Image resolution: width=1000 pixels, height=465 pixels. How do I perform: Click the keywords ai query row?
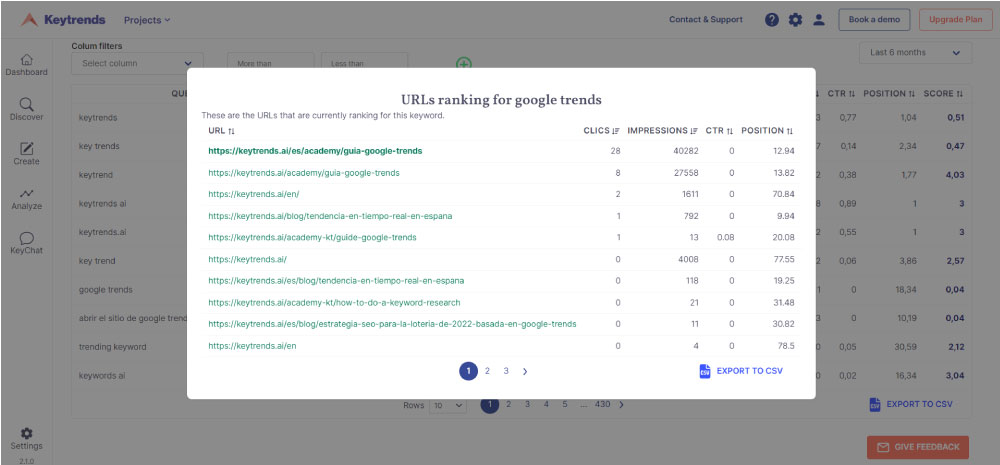pos(101,376)
